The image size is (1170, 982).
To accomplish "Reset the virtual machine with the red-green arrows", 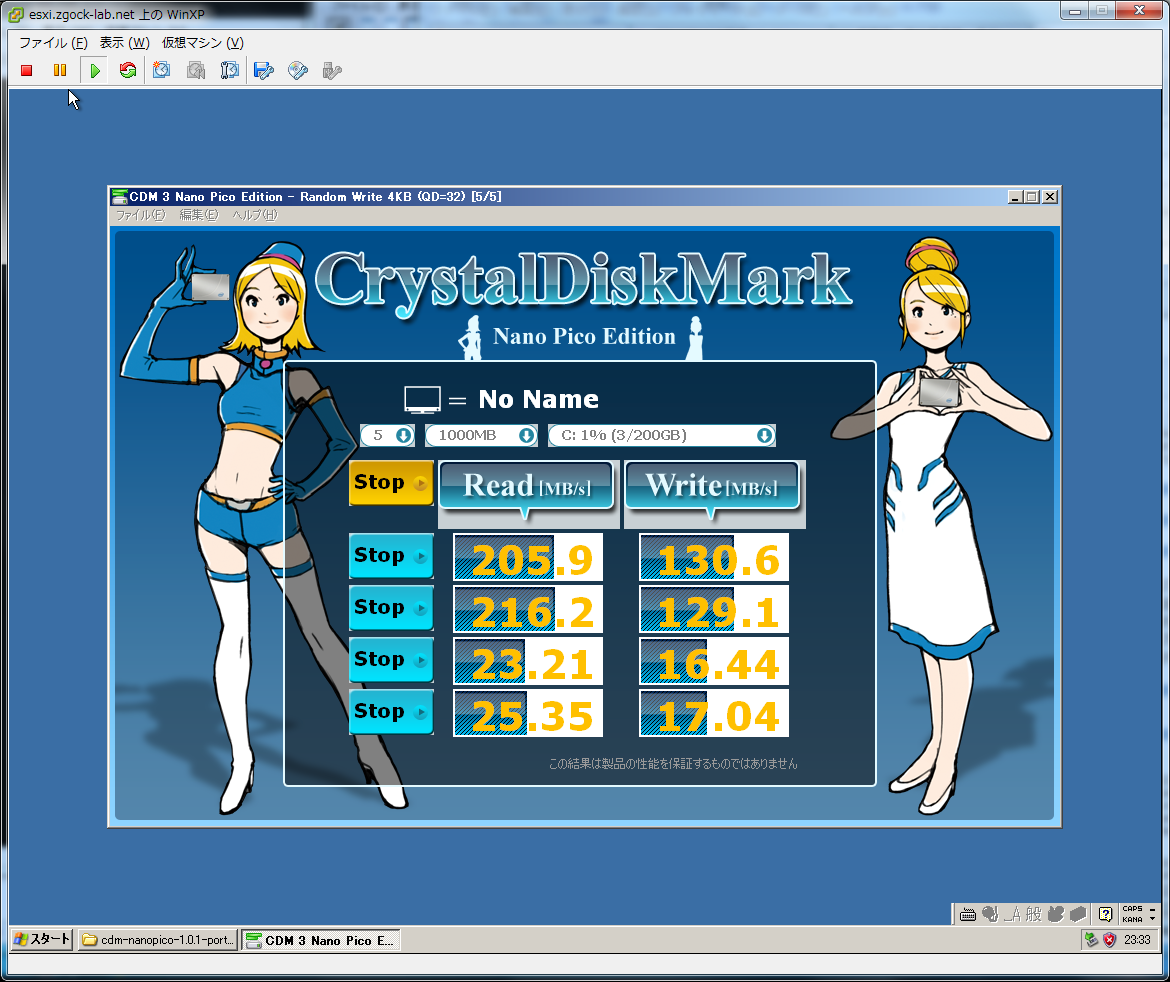I will [x=128, y=70].
